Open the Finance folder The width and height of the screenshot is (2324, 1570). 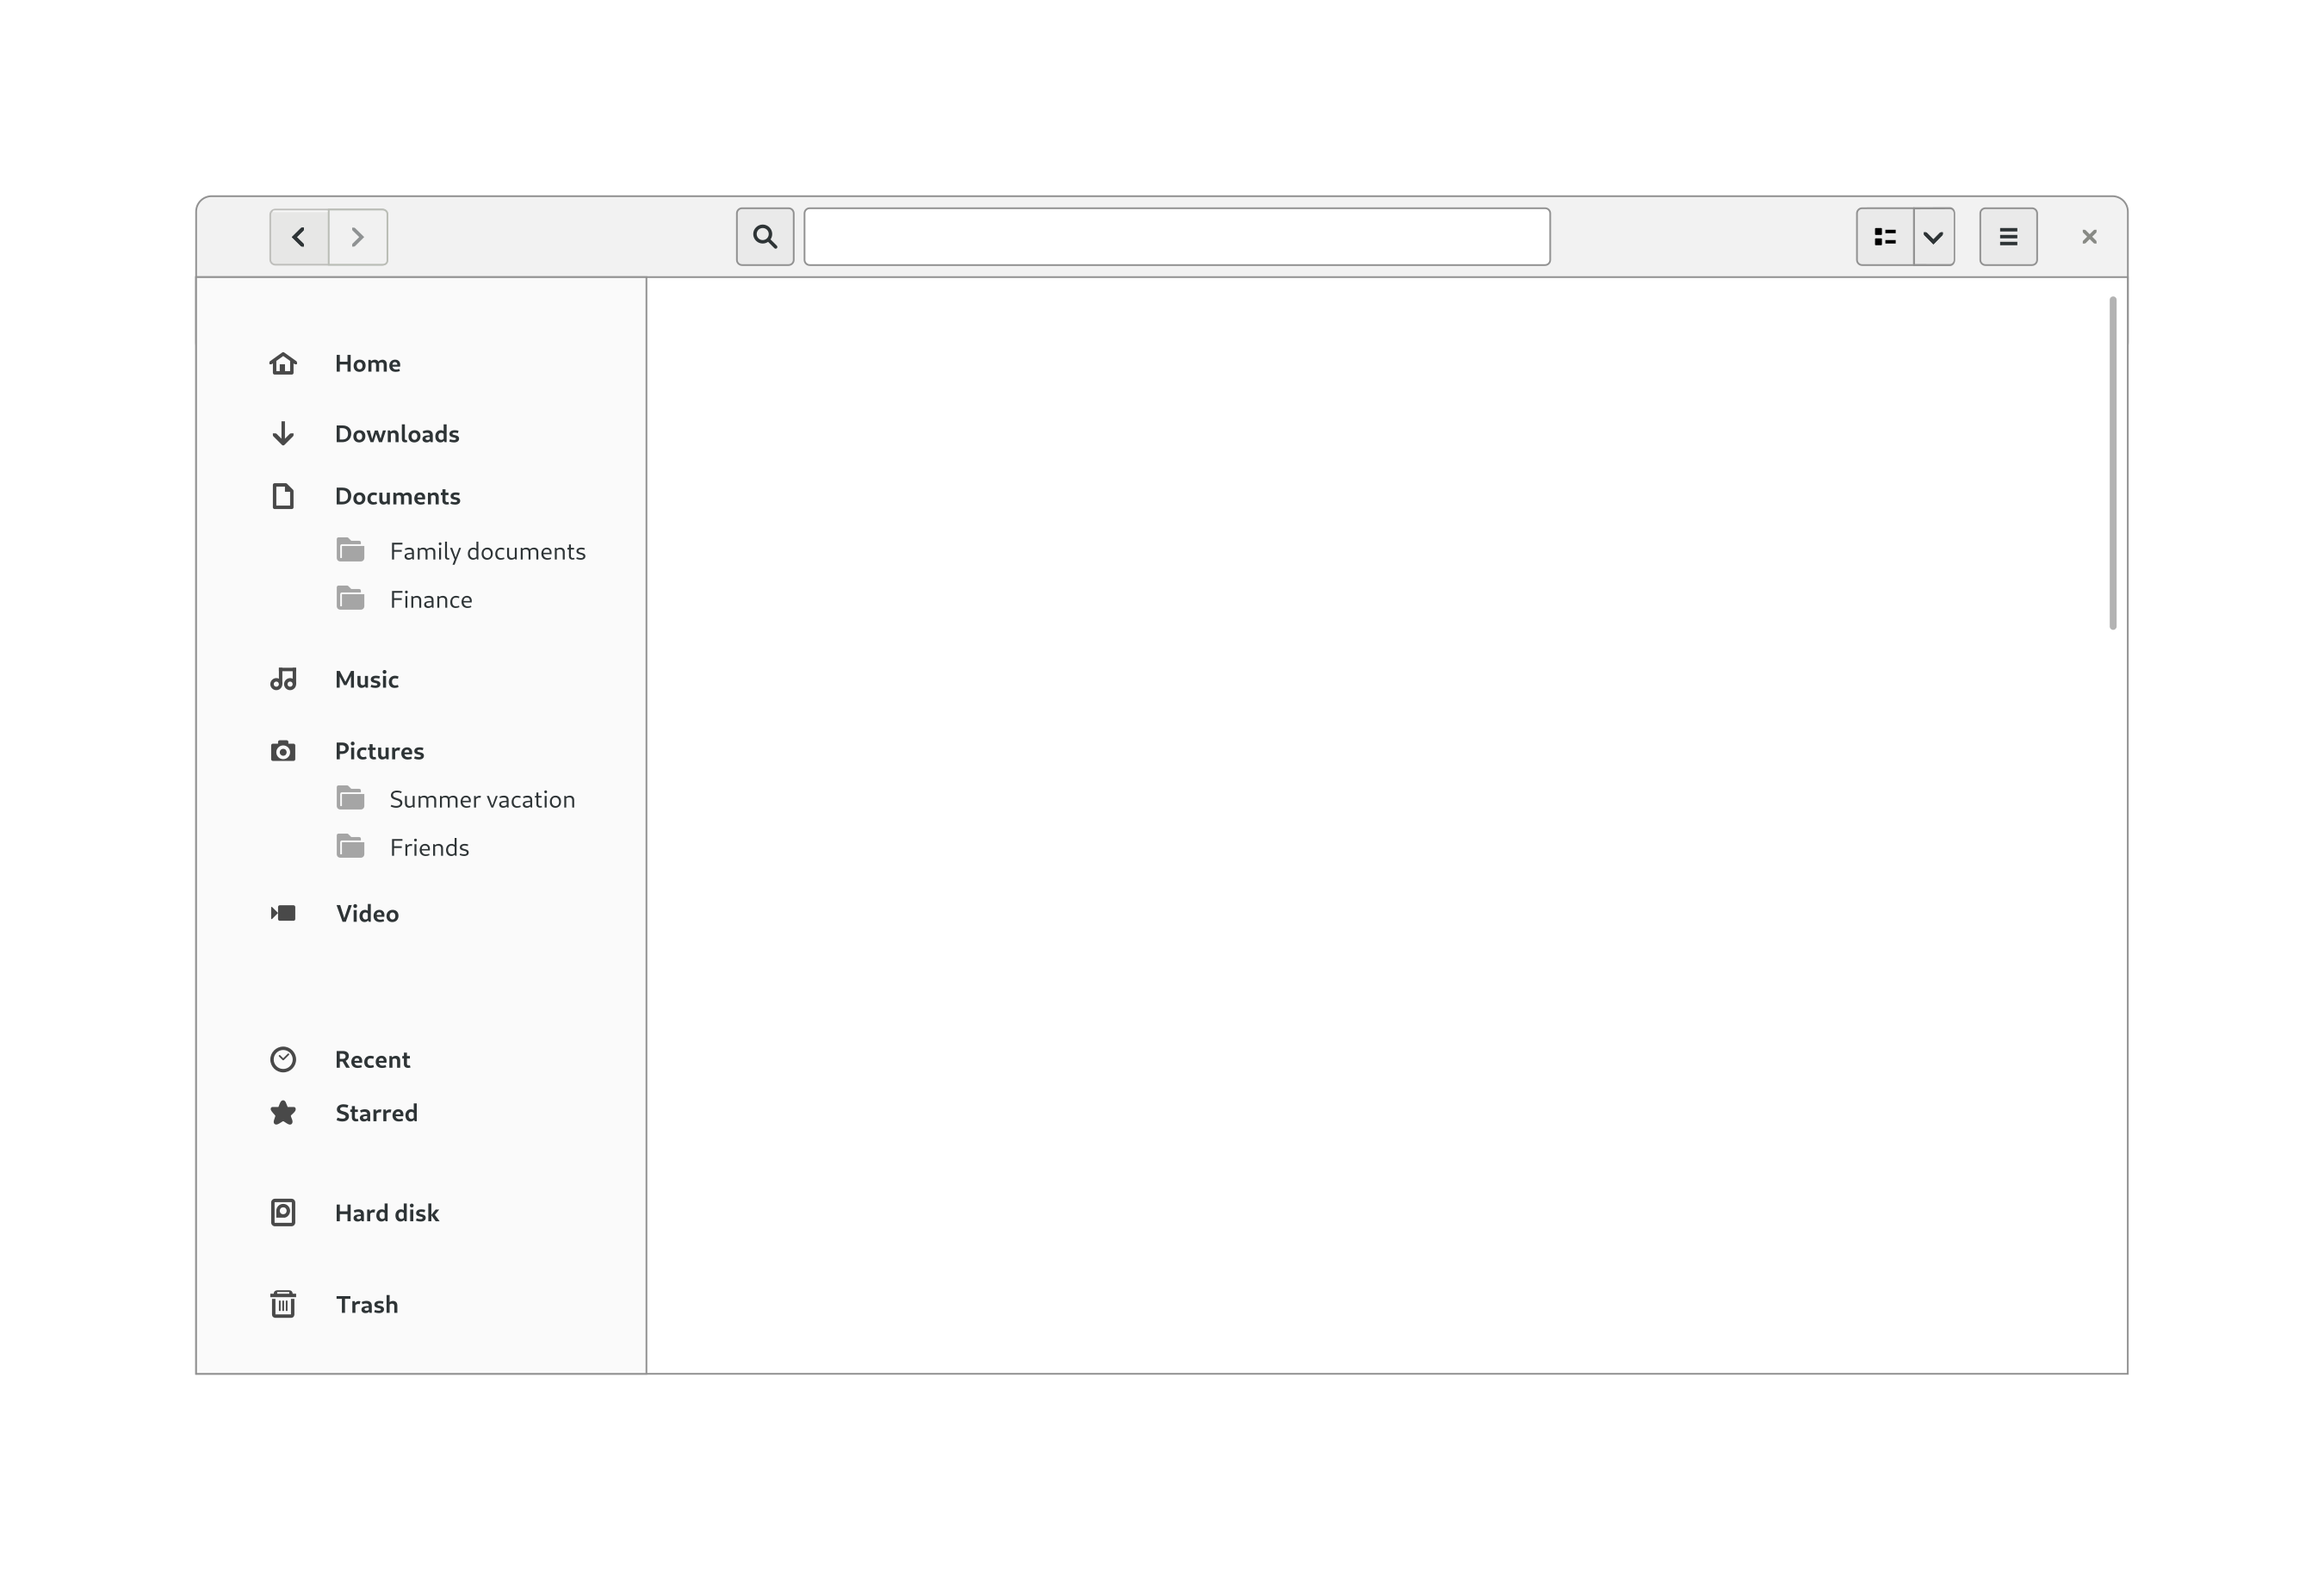431,599
